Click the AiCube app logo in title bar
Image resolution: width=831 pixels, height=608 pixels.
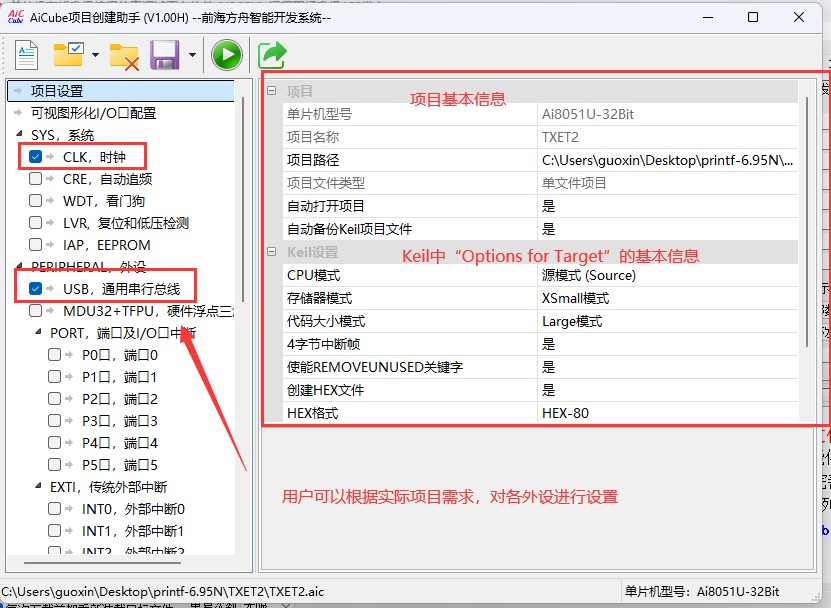[16, 17]
